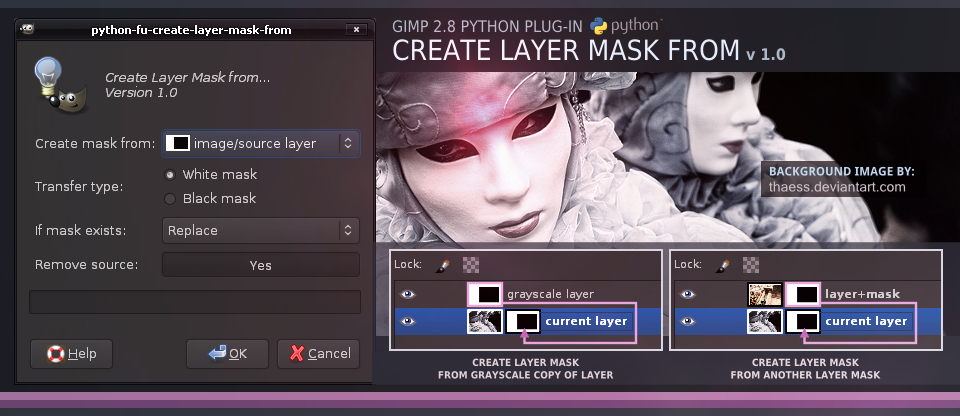Toggle the Remove source Yes button
Viewport: 960px width, 416px height.
pyautogui.click(x=260, y=265)
